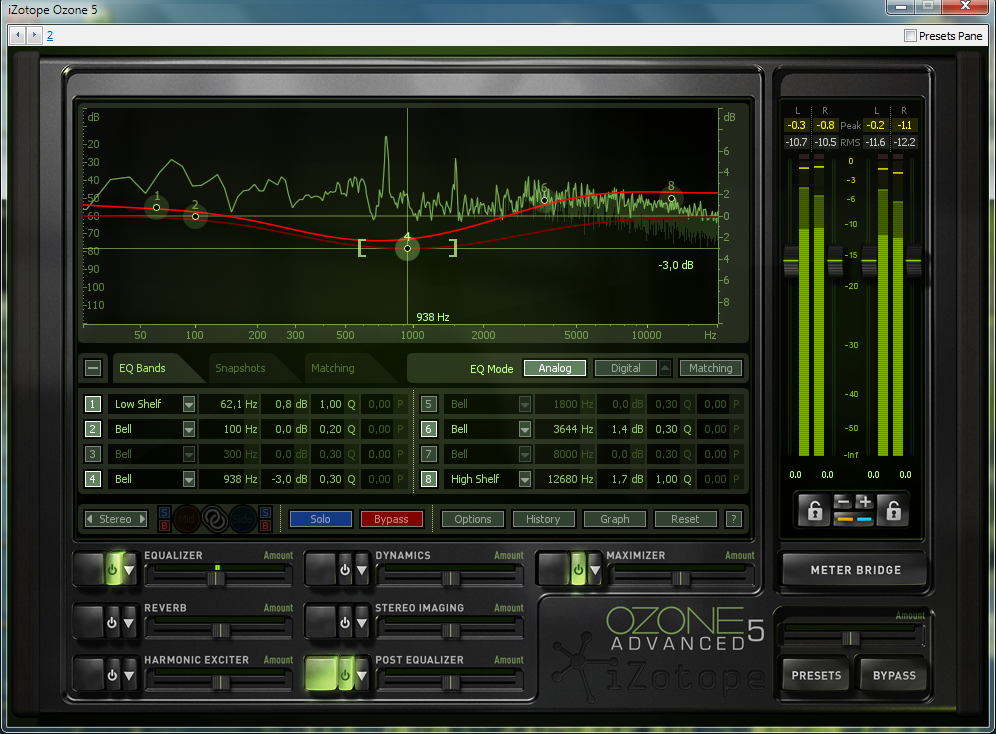Image resolution: width=996 pixels, height=734 pixels.
Task: Select Matching EQ mode beside Digital
Action: 711,368
